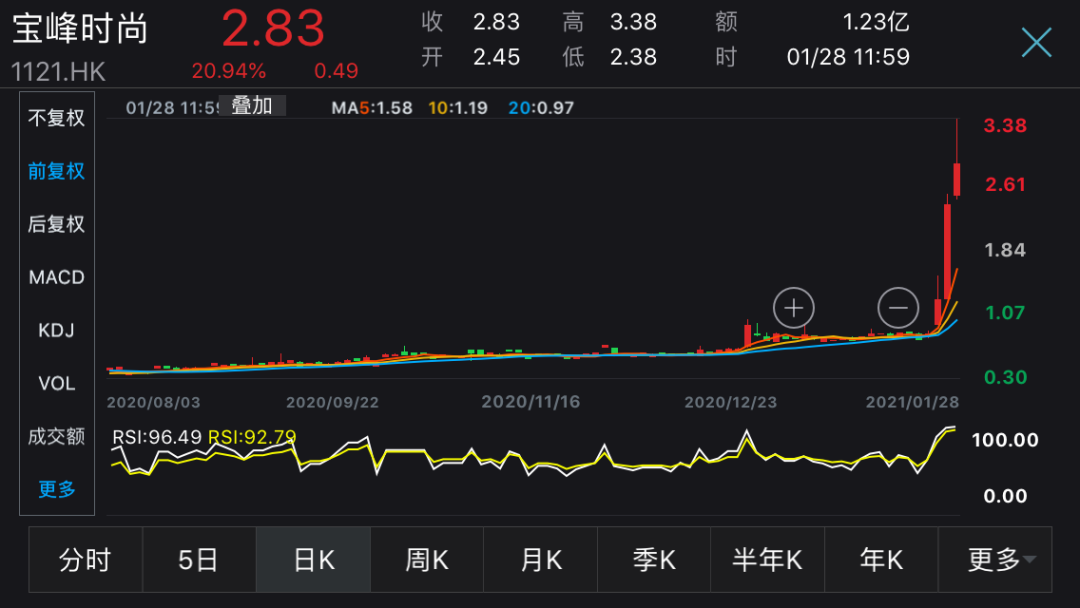
Task: Show the MACD indicator
Action: coord(57,277)
